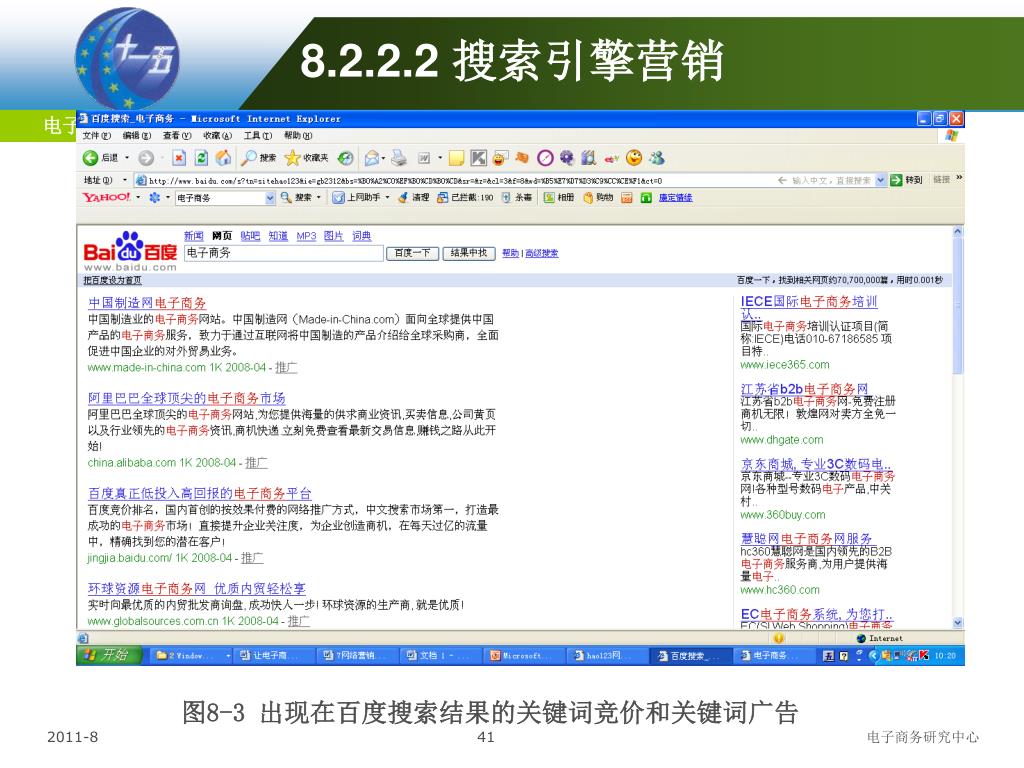Open result 百度真正低投入高回报的电子商务平台

click(x=200, y=494)
